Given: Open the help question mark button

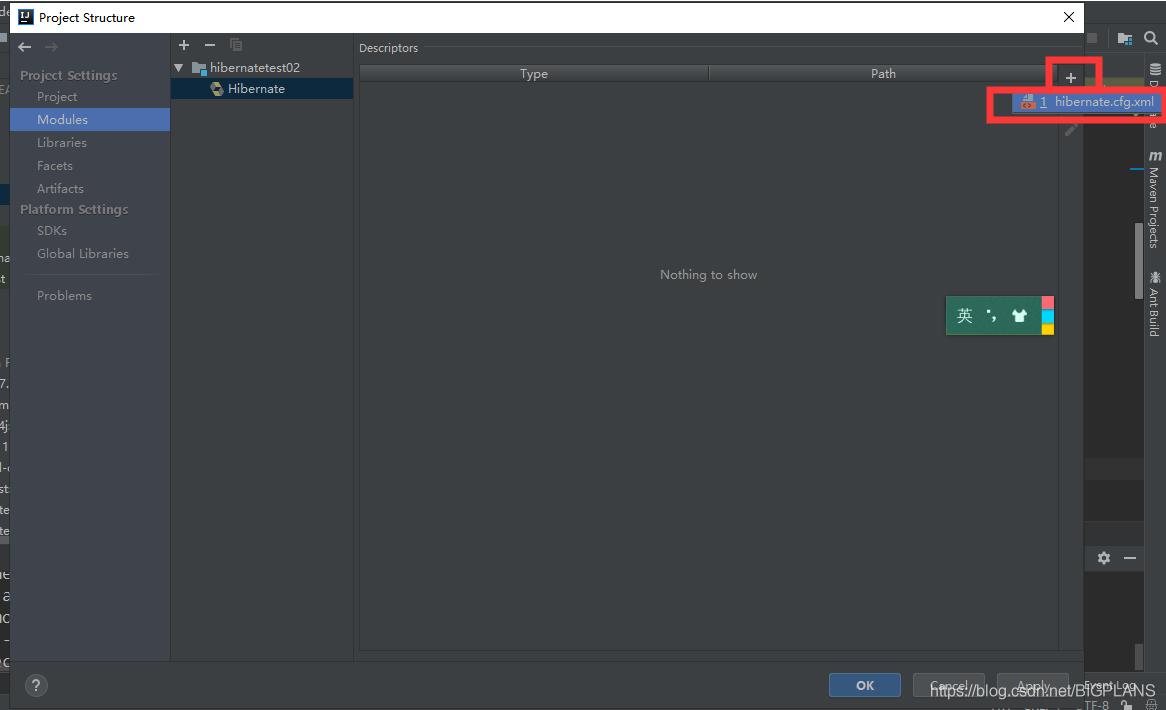Looking at the screenshot, I should [36, 685].
